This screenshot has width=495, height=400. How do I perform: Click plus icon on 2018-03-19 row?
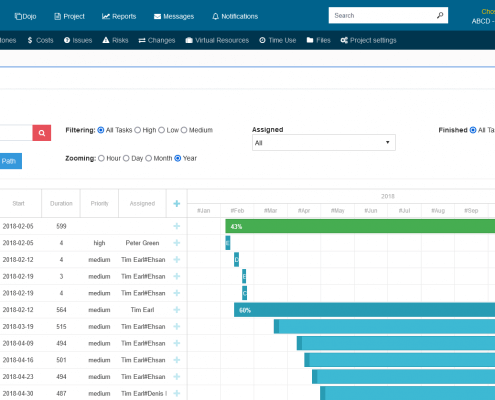pos(177,327)
